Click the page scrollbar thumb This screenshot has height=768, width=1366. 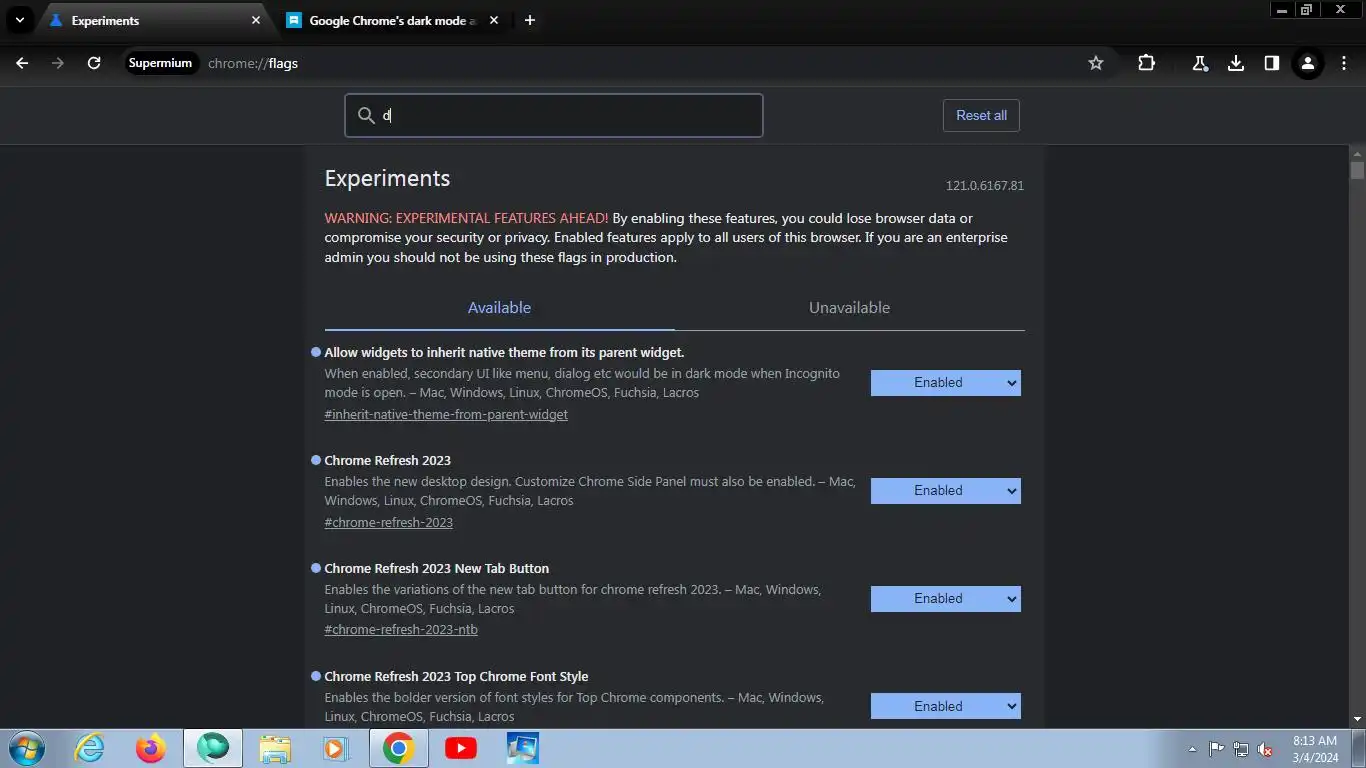tap(1357, 170)
